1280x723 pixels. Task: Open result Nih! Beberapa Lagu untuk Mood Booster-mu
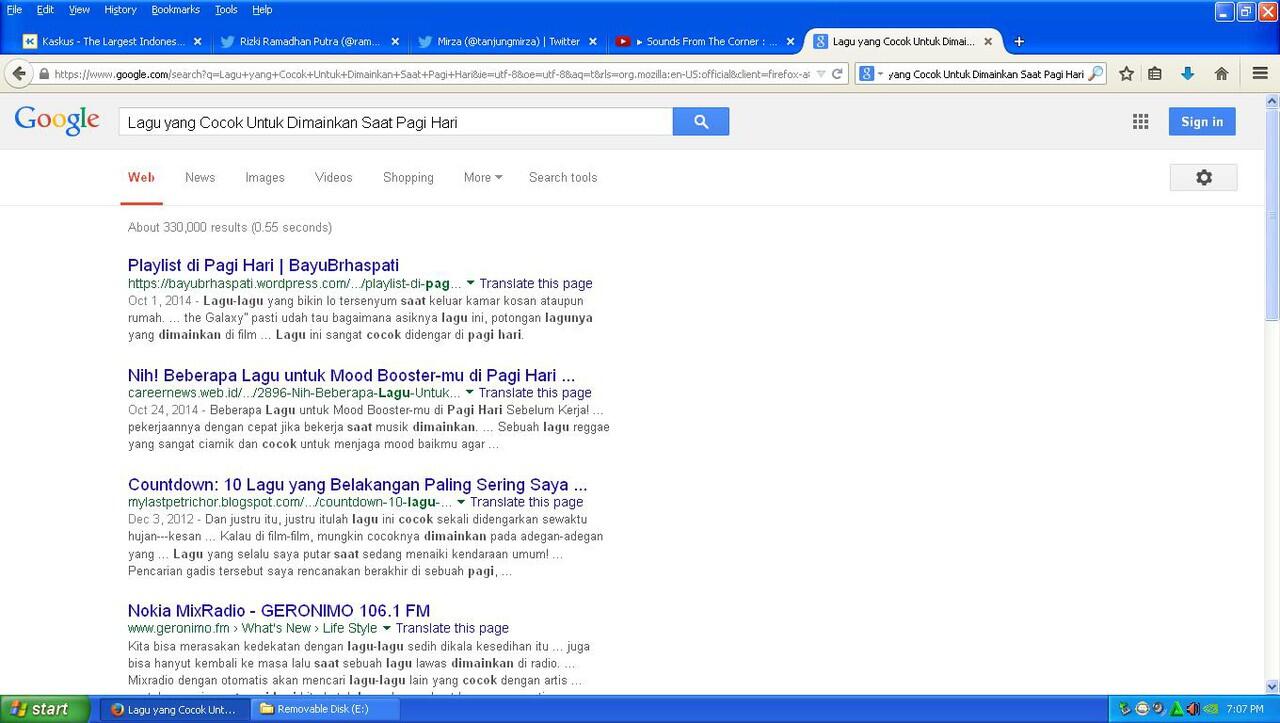351,375
